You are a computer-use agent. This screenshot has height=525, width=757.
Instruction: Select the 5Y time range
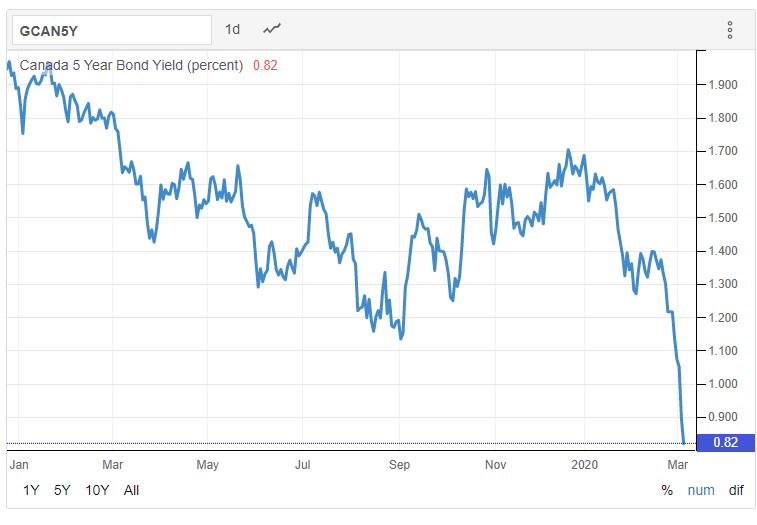click(x=62, y=490)
